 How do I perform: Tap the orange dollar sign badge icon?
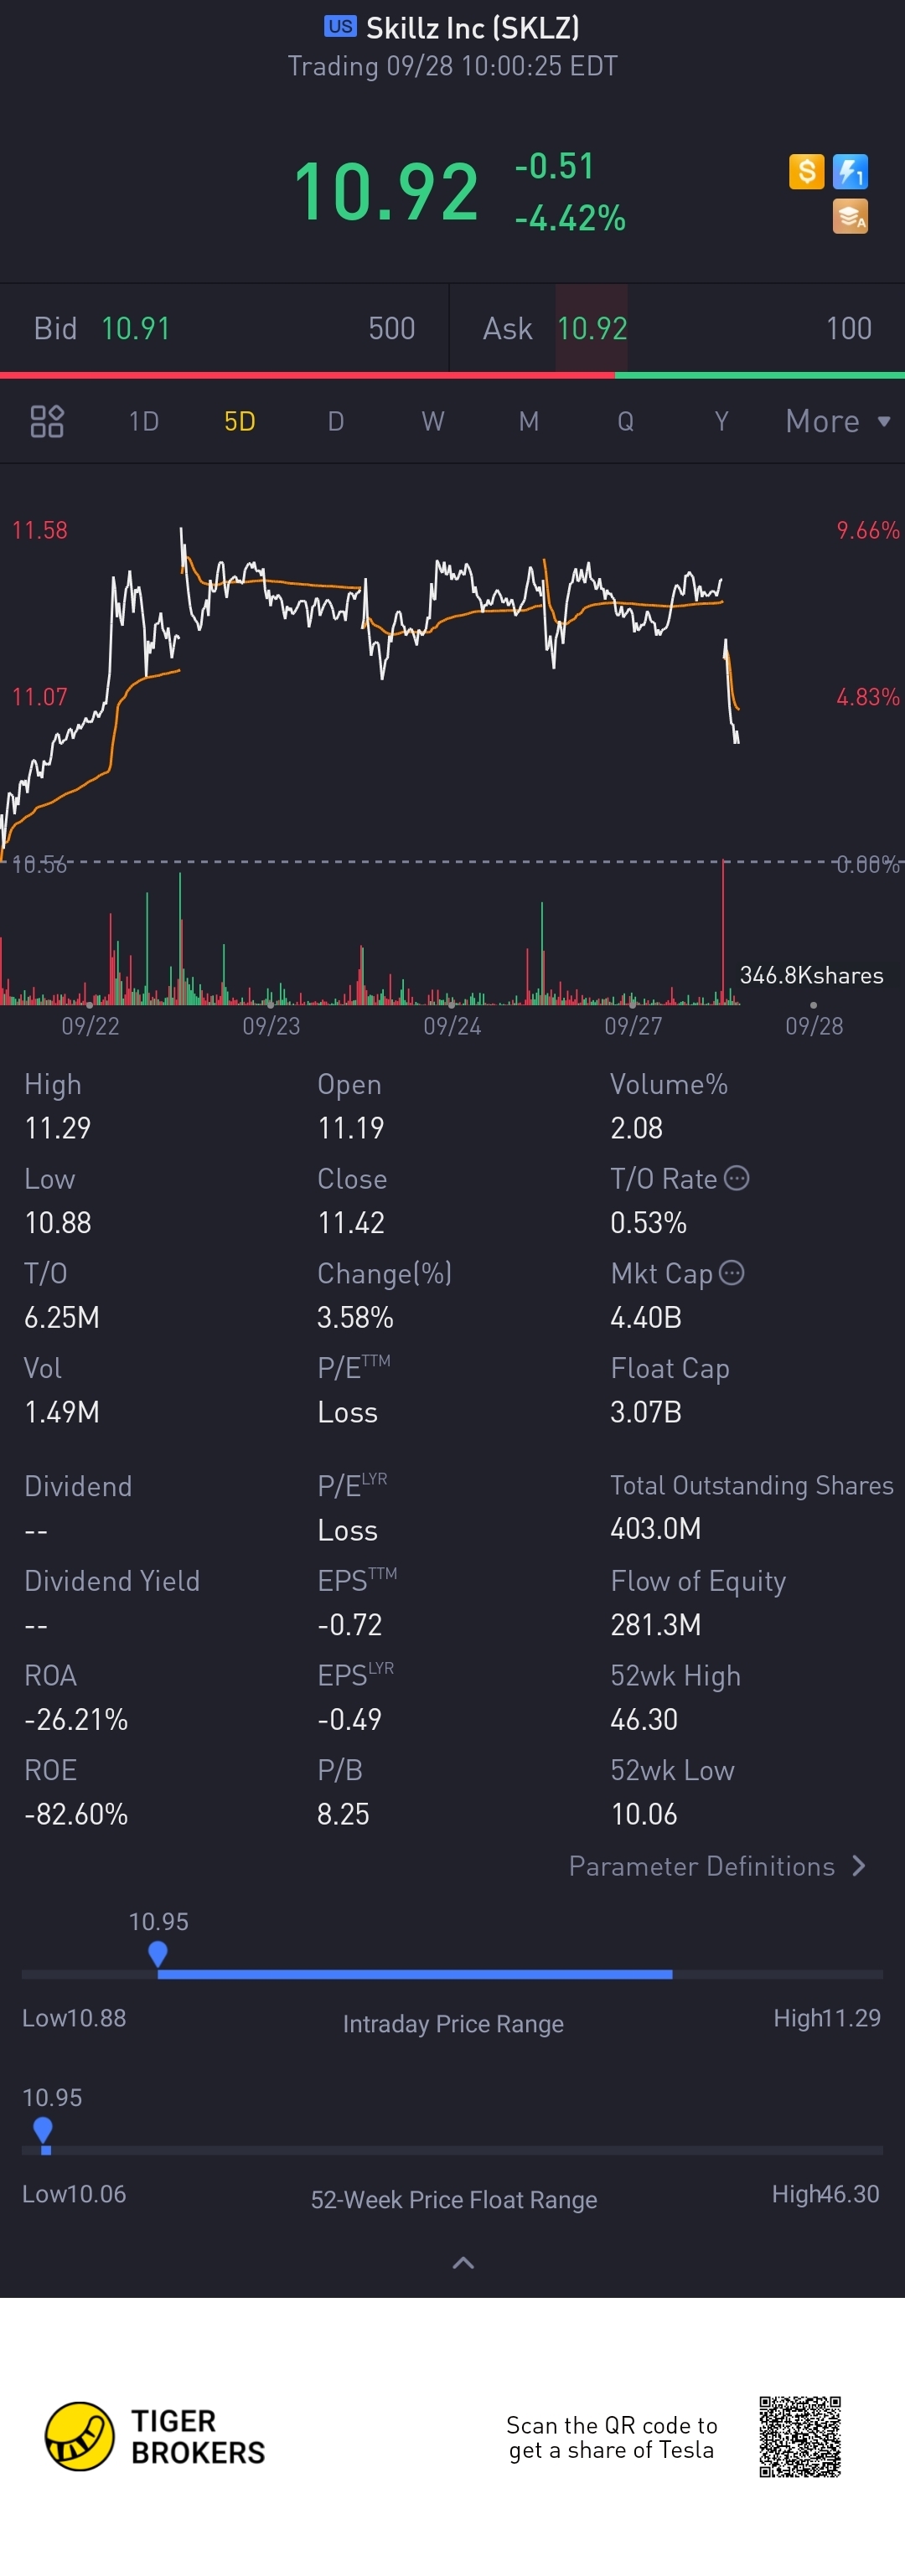coord(806,172)
